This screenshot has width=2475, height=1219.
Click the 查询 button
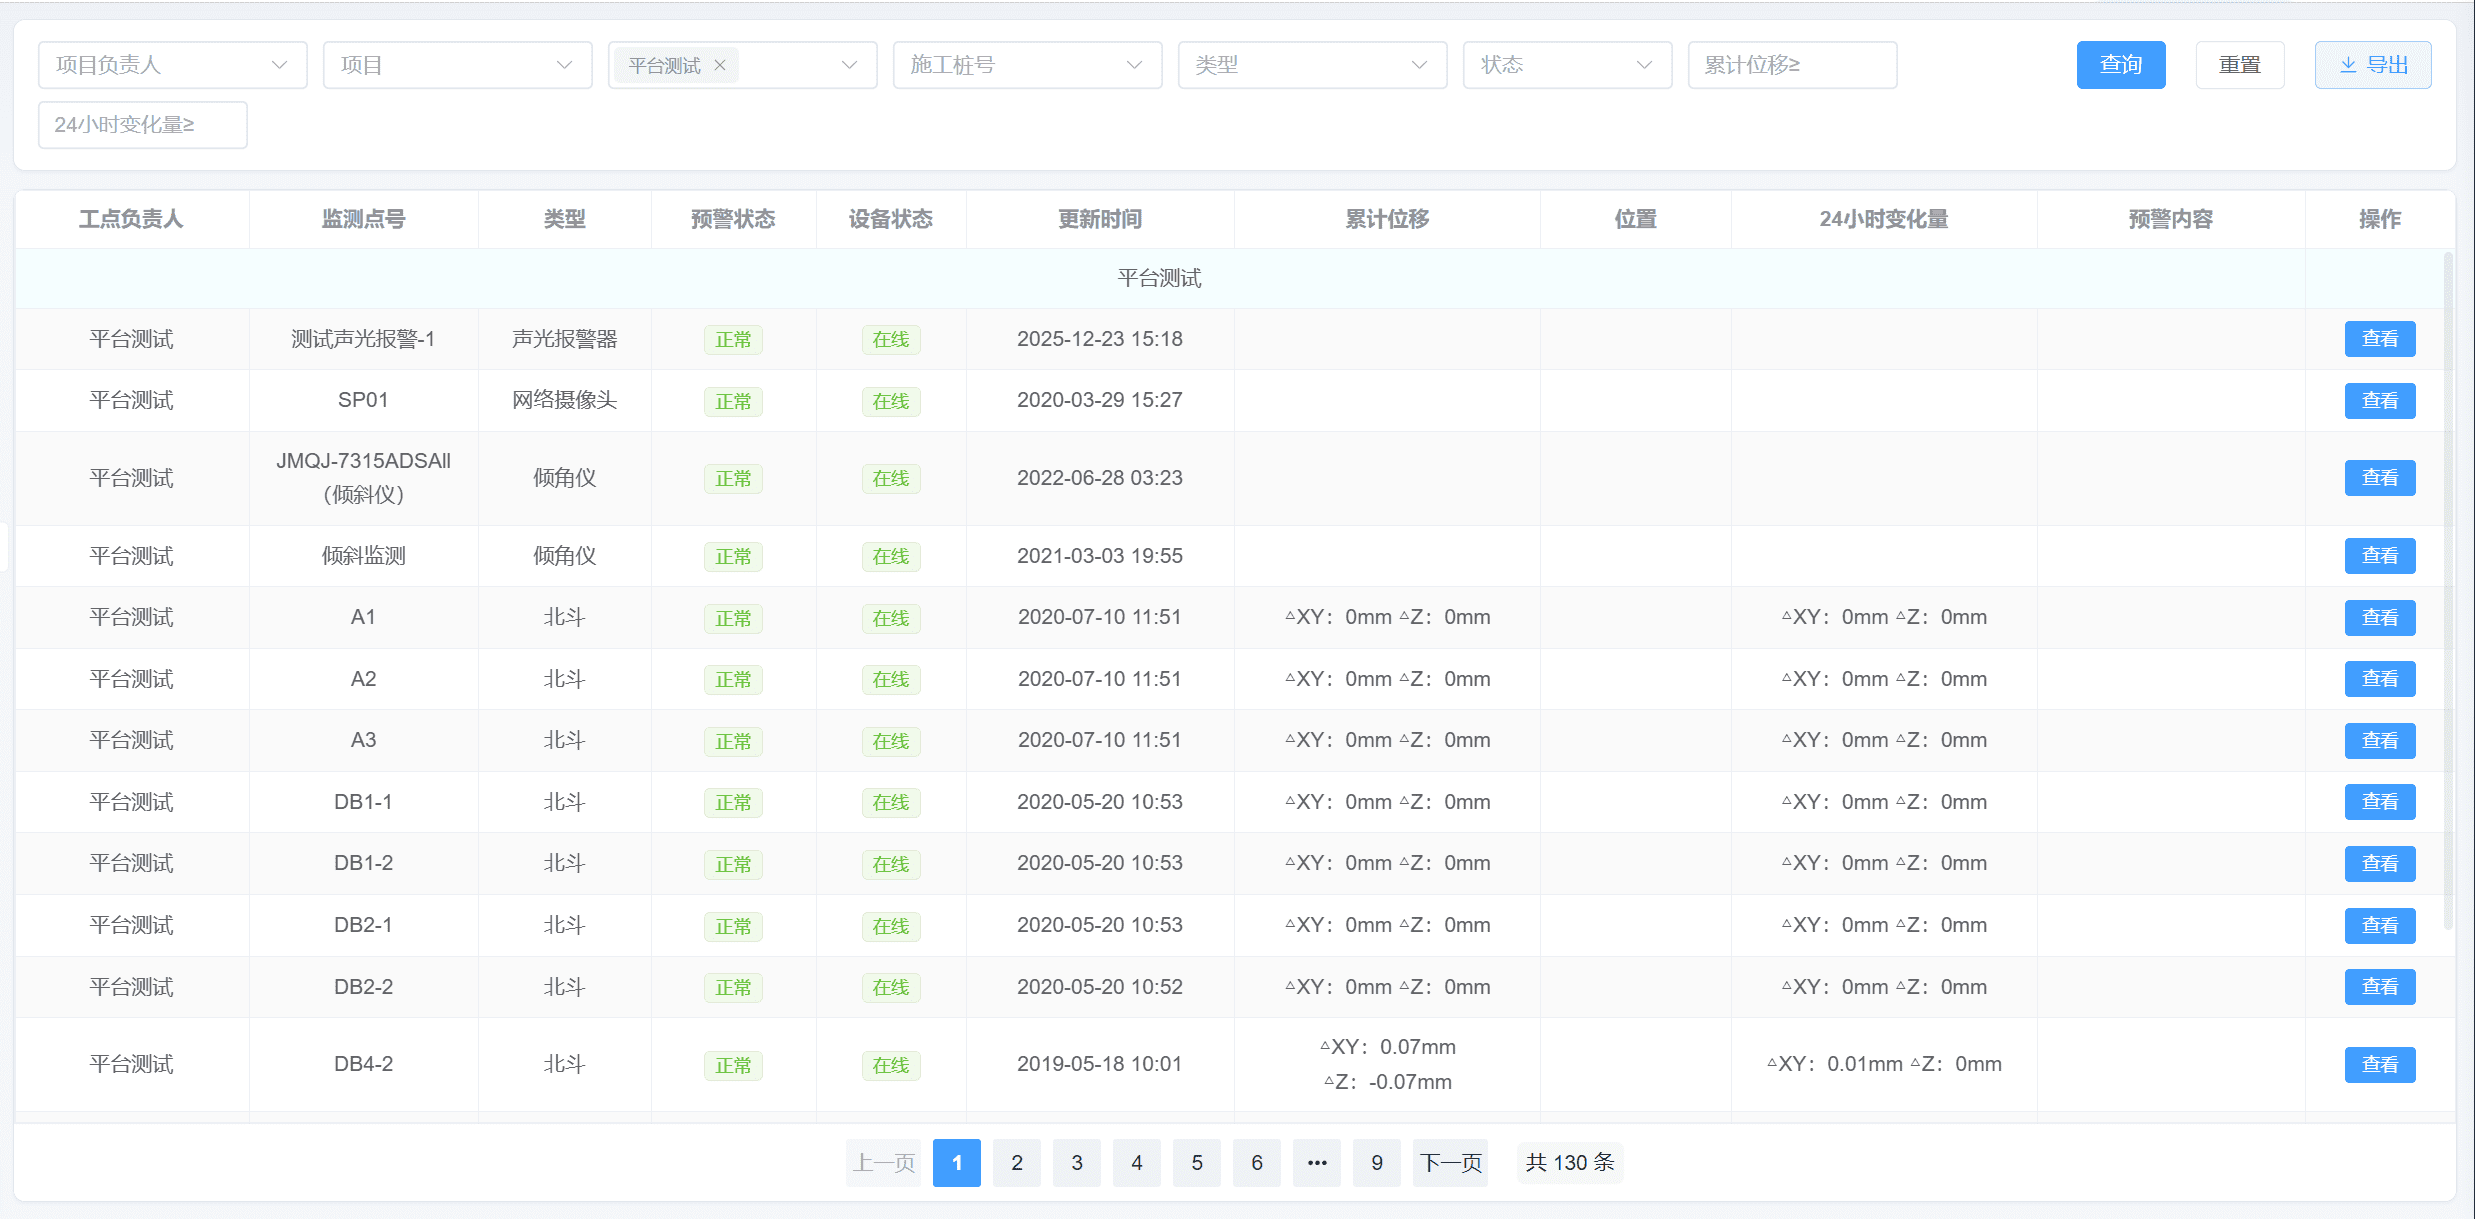[x=2121, y=65]
